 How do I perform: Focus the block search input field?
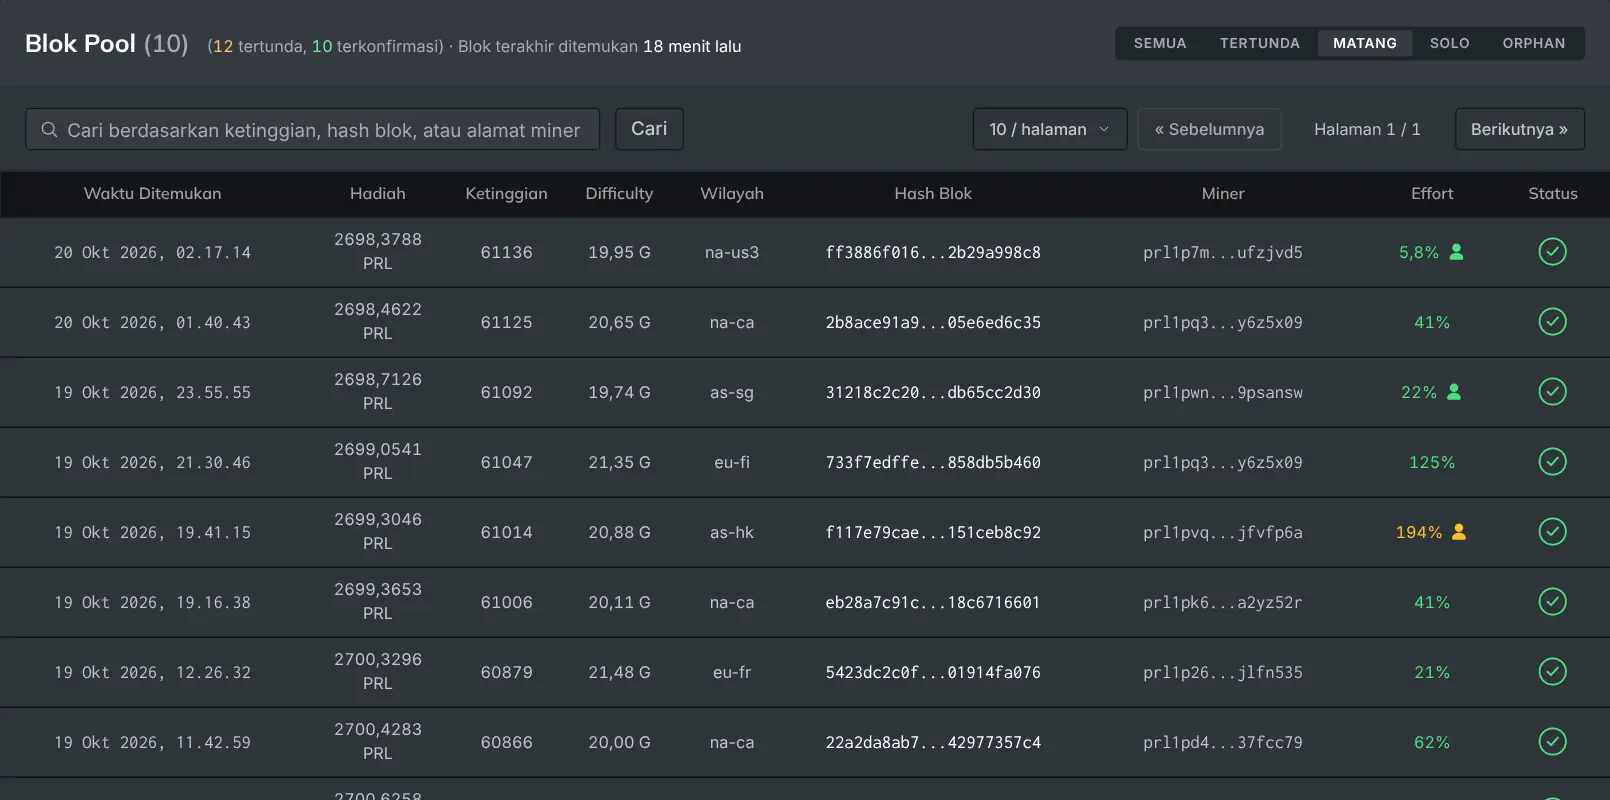312,129
